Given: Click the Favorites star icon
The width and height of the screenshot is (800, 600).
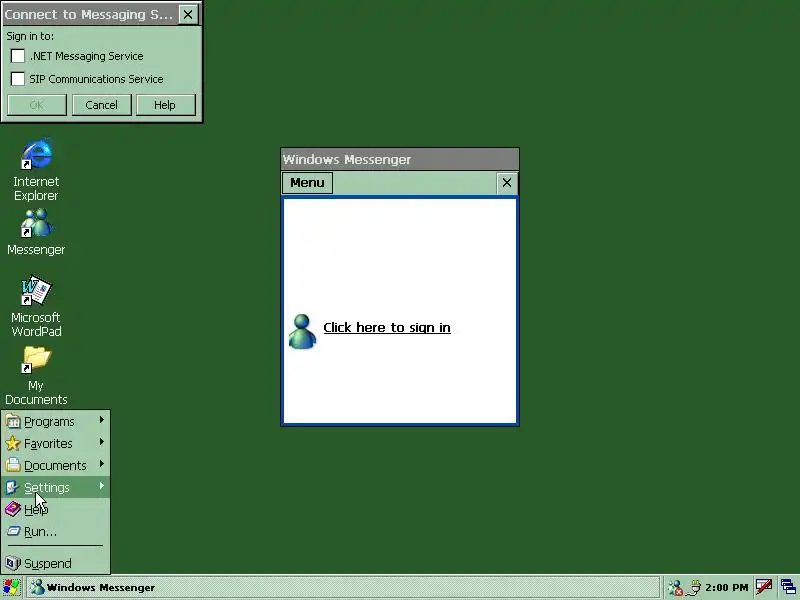Looking at the screenshot, I should coord(13,443).
